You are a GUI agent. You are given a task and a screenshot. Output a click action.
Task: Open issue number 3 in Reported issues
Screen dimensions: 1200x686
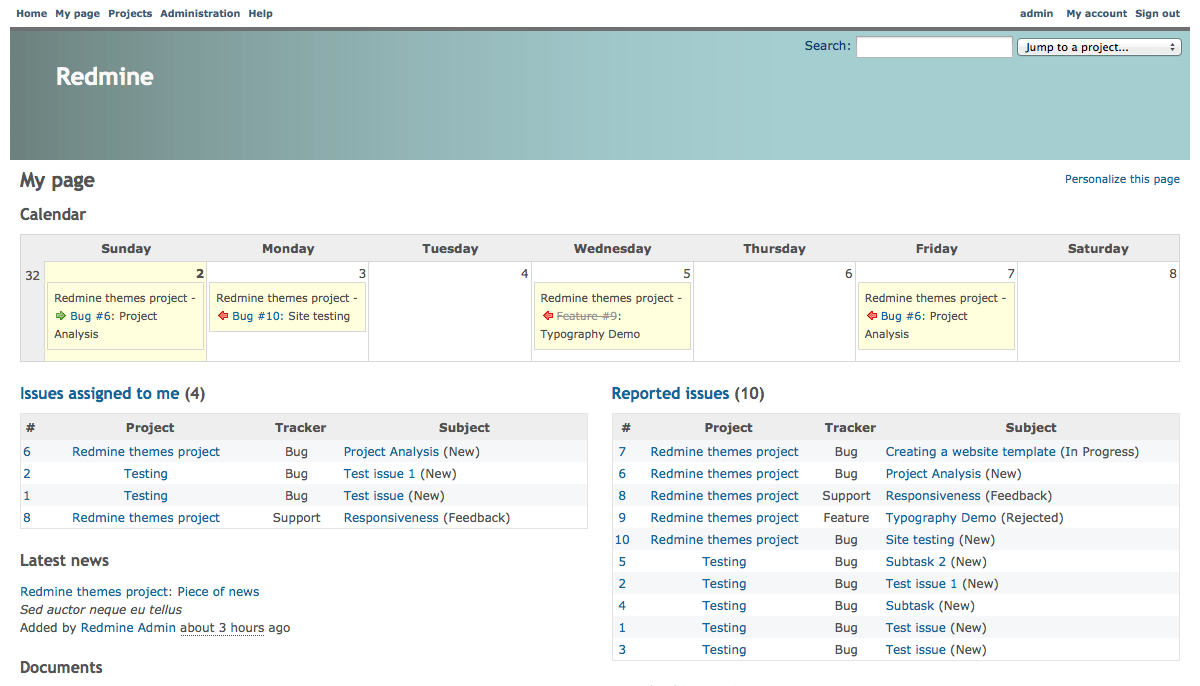(622, 650)
